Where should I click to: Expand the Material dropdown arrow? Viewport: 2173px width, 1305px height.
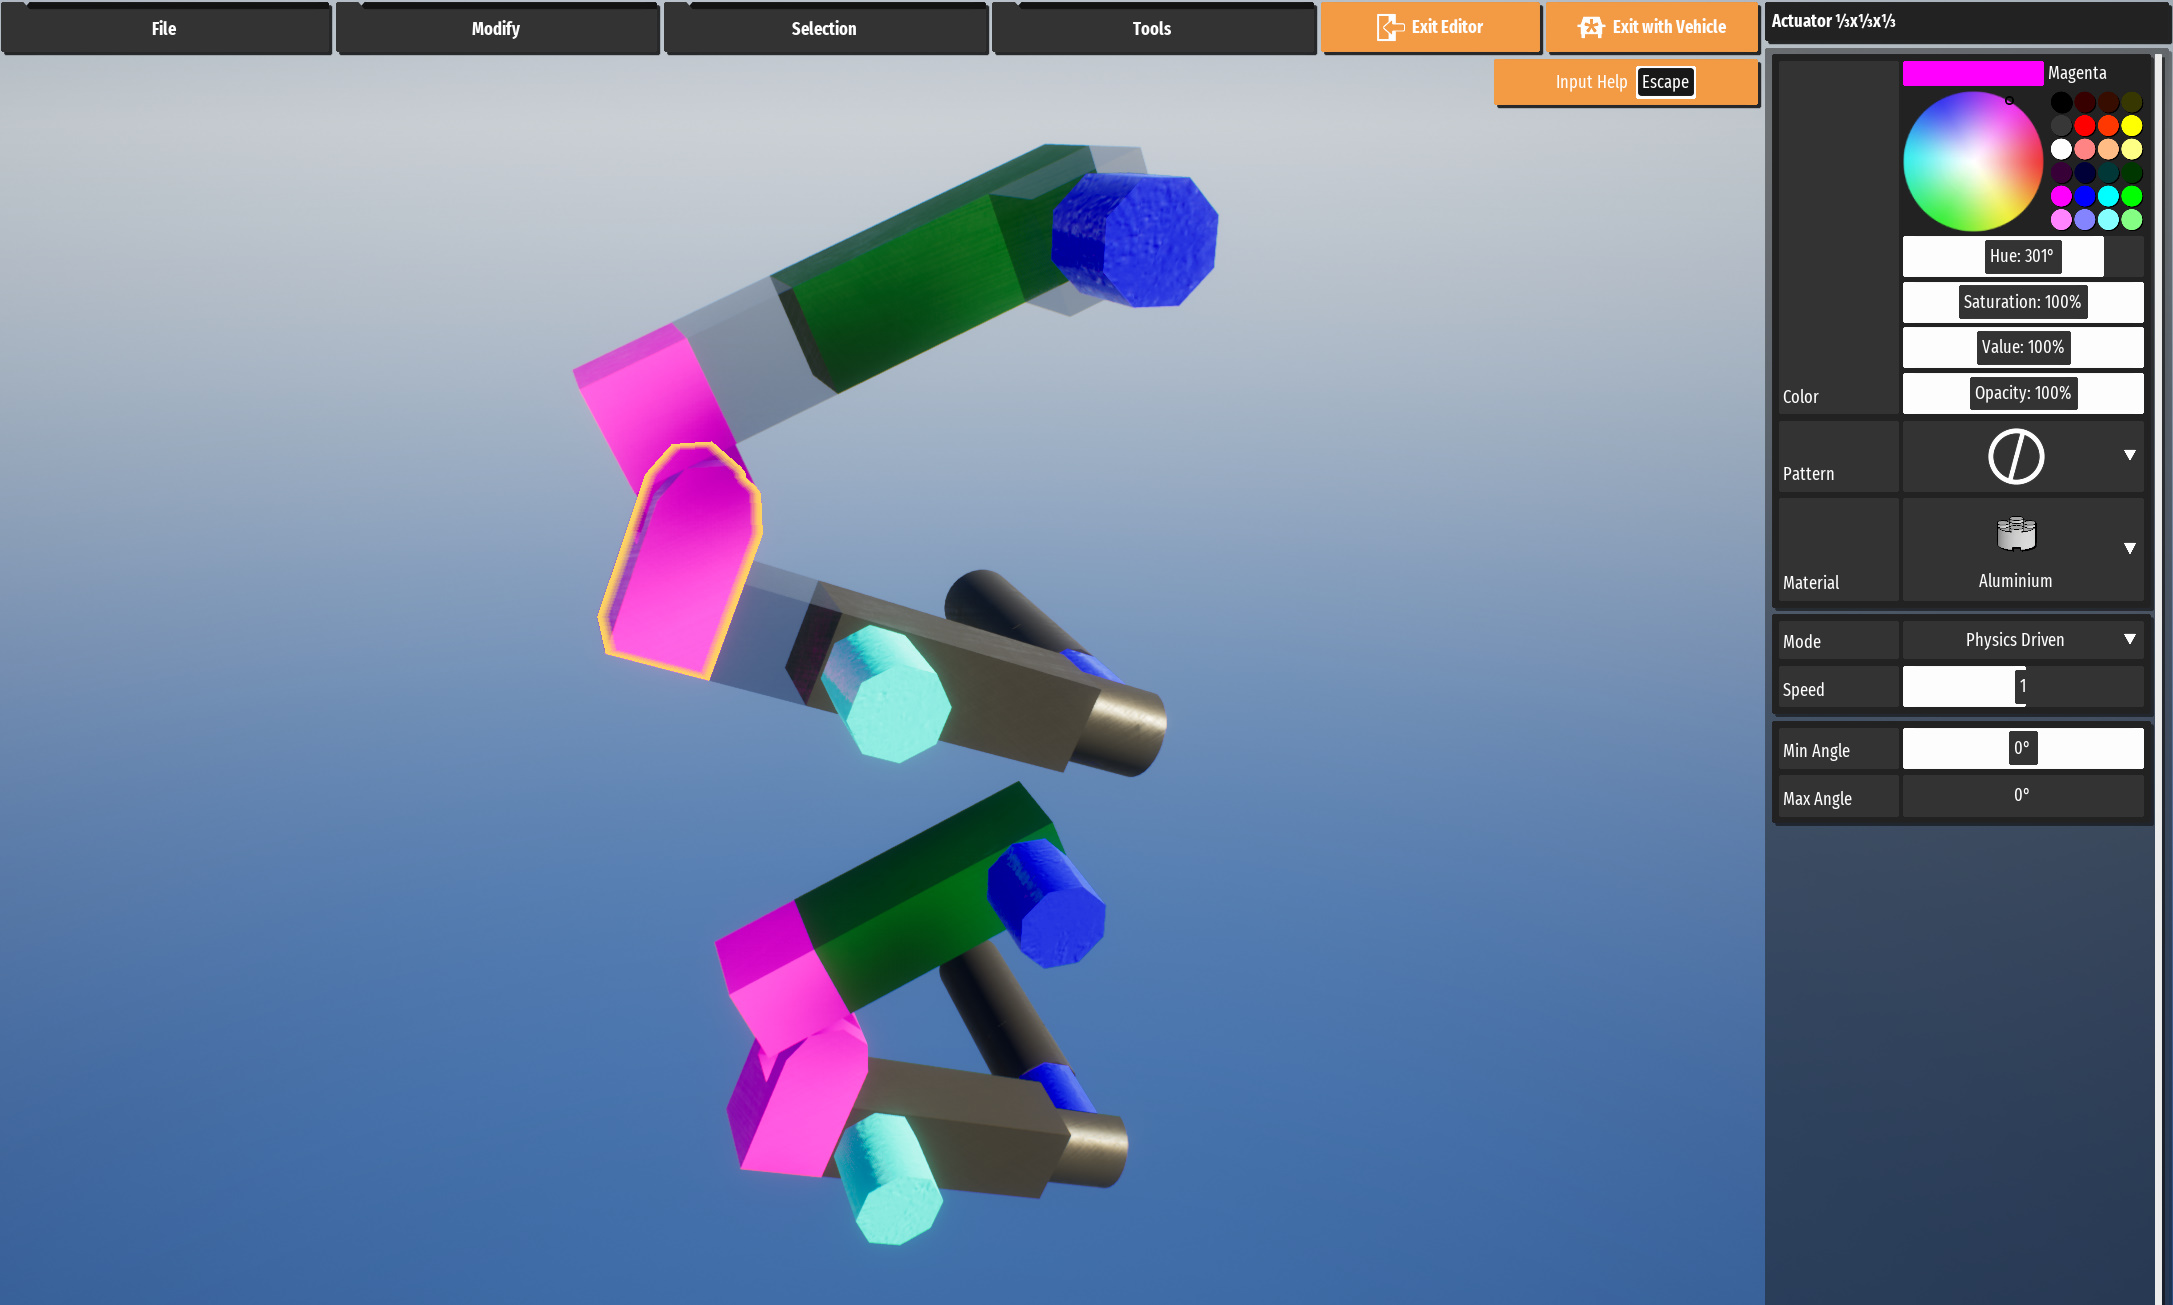pyautogui.click(x=2129, y=548)
